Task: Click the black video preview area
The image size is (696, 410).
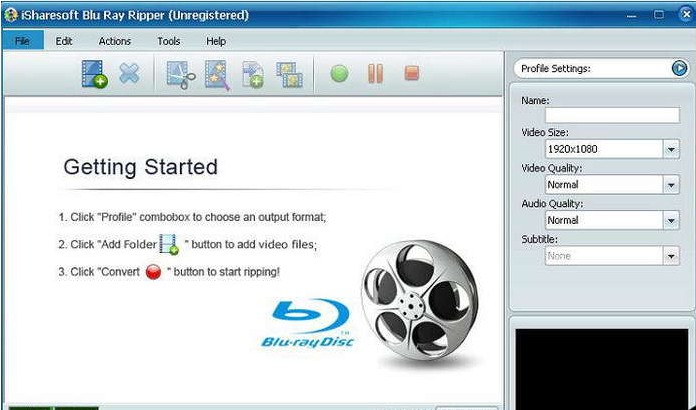Action: (x=601, y=369)
